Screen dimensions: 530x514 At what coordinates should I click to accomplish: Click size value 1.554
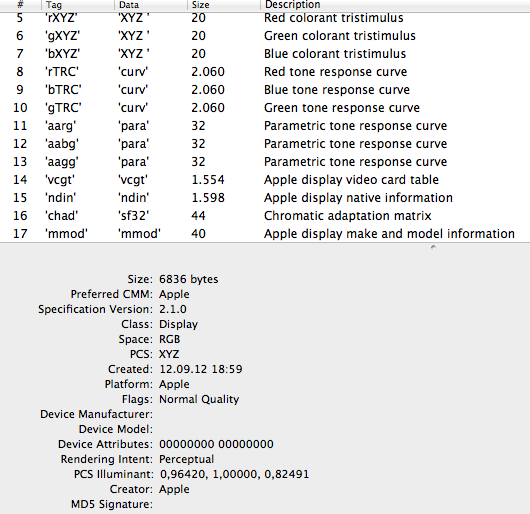[208, 180]
